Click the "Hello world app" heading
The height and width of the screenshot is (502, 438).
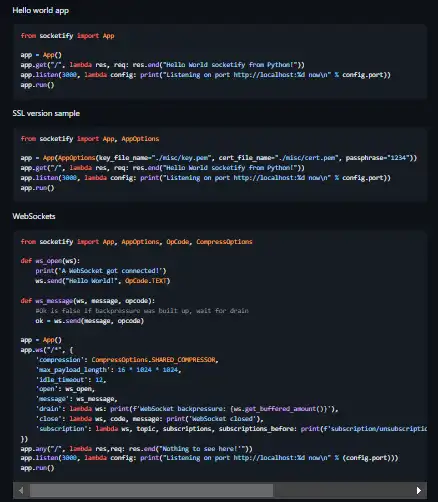point(41,10)
